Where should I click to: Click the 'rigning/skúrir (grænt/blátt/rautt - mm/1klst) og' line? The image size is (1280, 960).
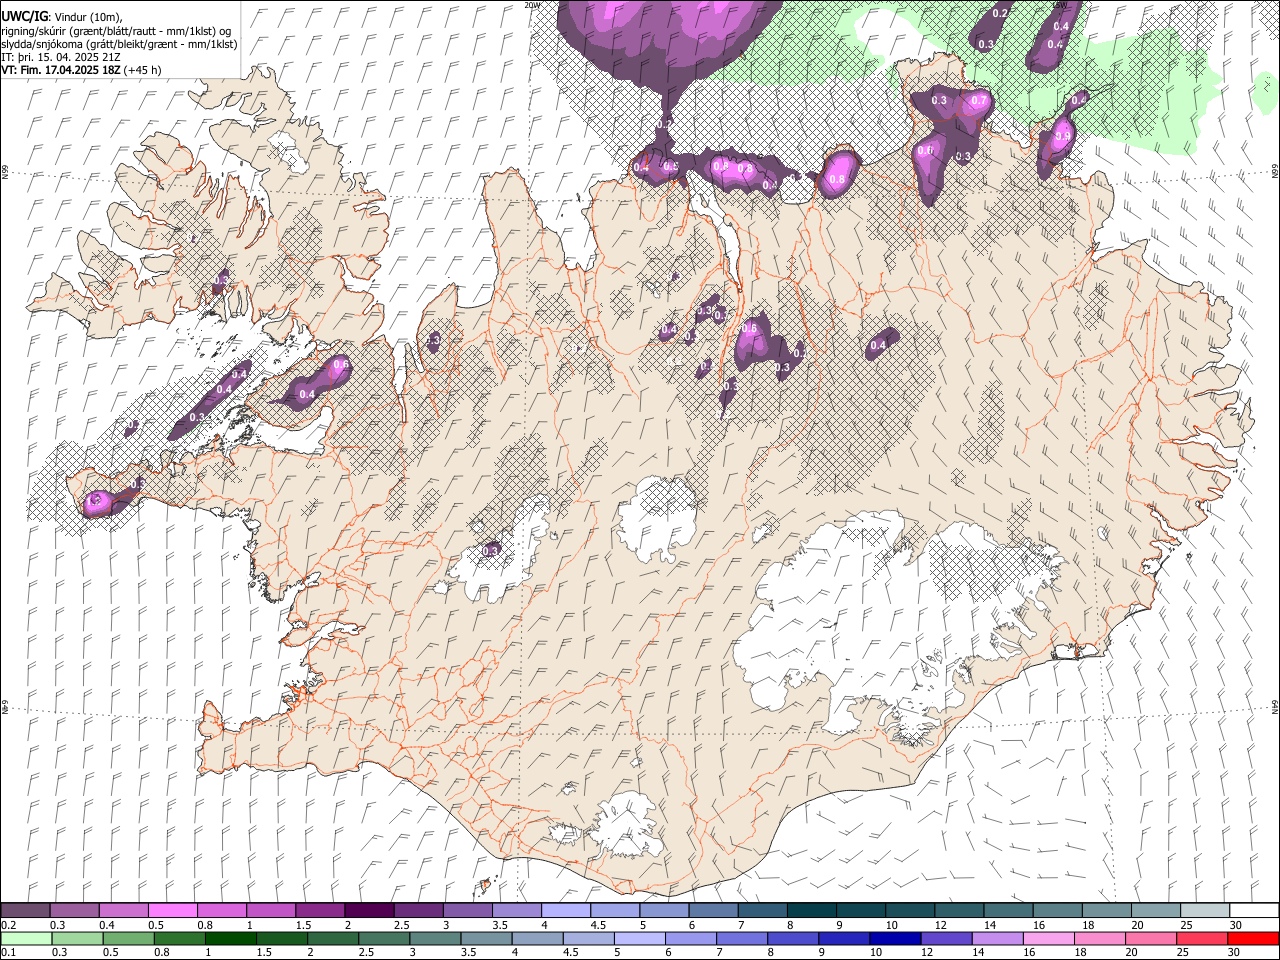click(x=116, y=31)
